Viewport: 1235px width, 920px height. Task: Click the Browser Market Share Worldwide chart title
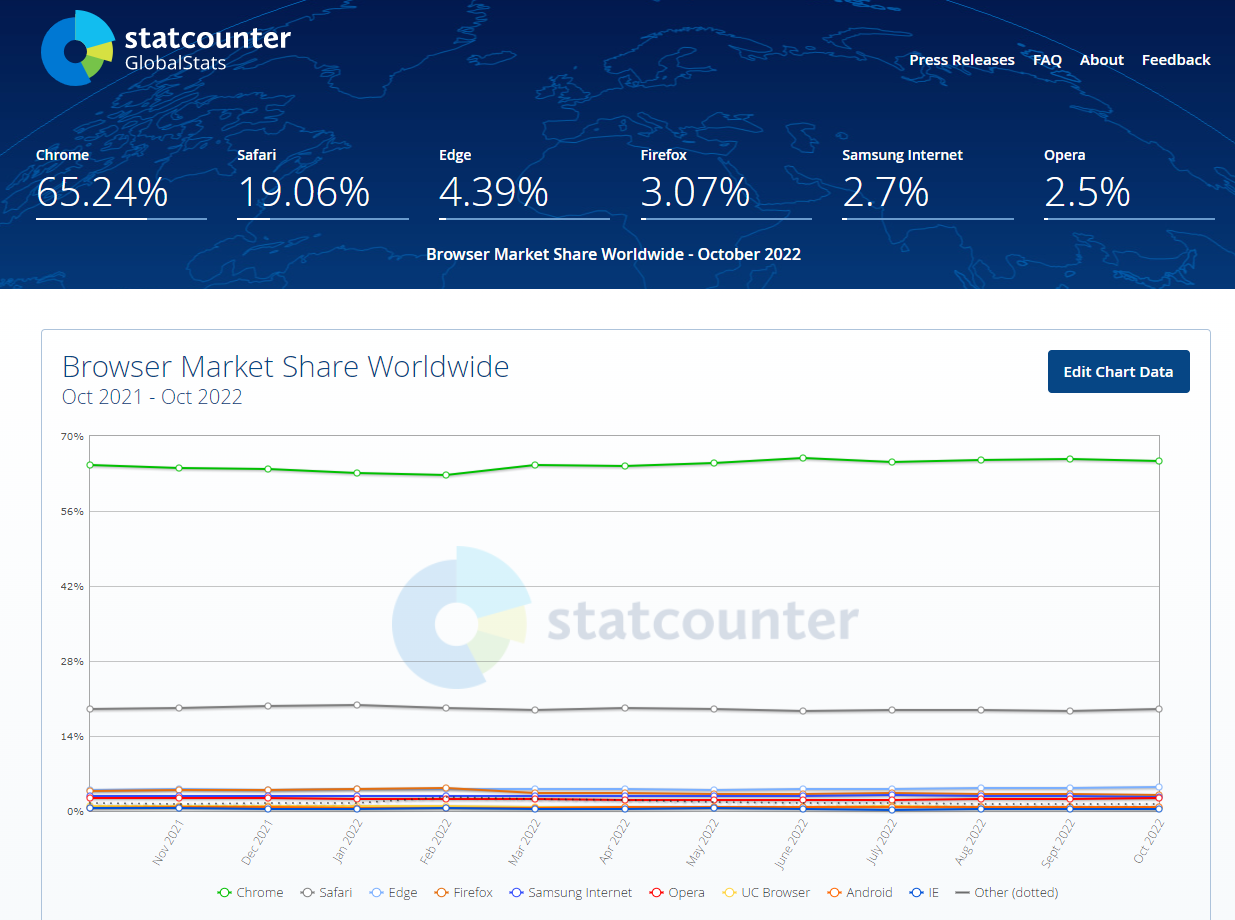[x=286, y=367]
